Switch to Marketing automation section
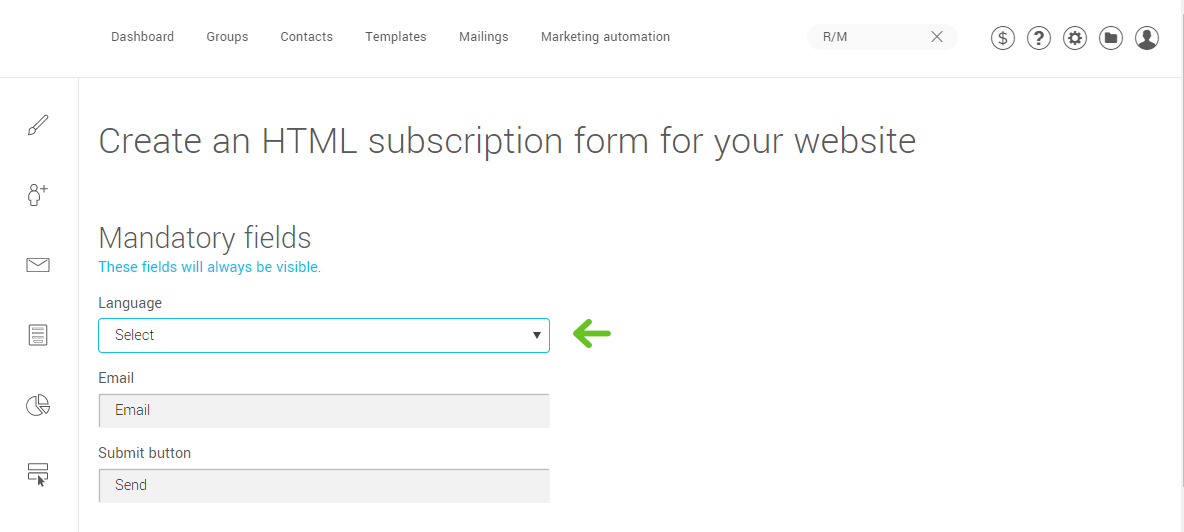The width and height of the screenshot is (1184, 532). 605,37
